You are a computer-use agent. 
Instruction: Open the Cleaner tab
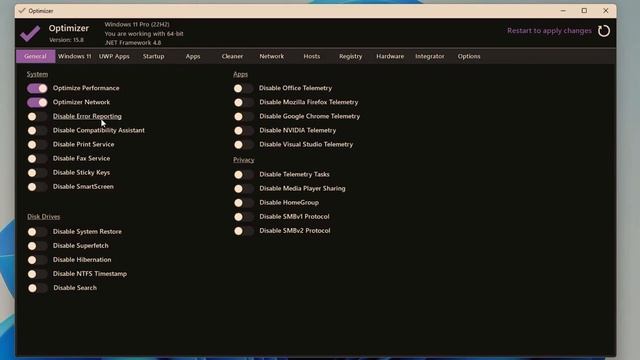coord(232,56)
